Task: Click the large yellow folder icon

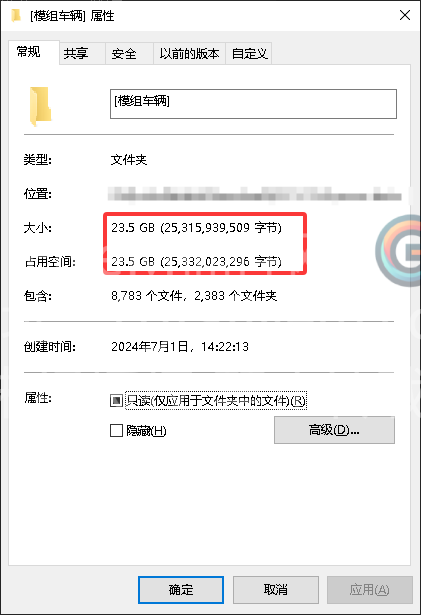Action: point(40,106)
